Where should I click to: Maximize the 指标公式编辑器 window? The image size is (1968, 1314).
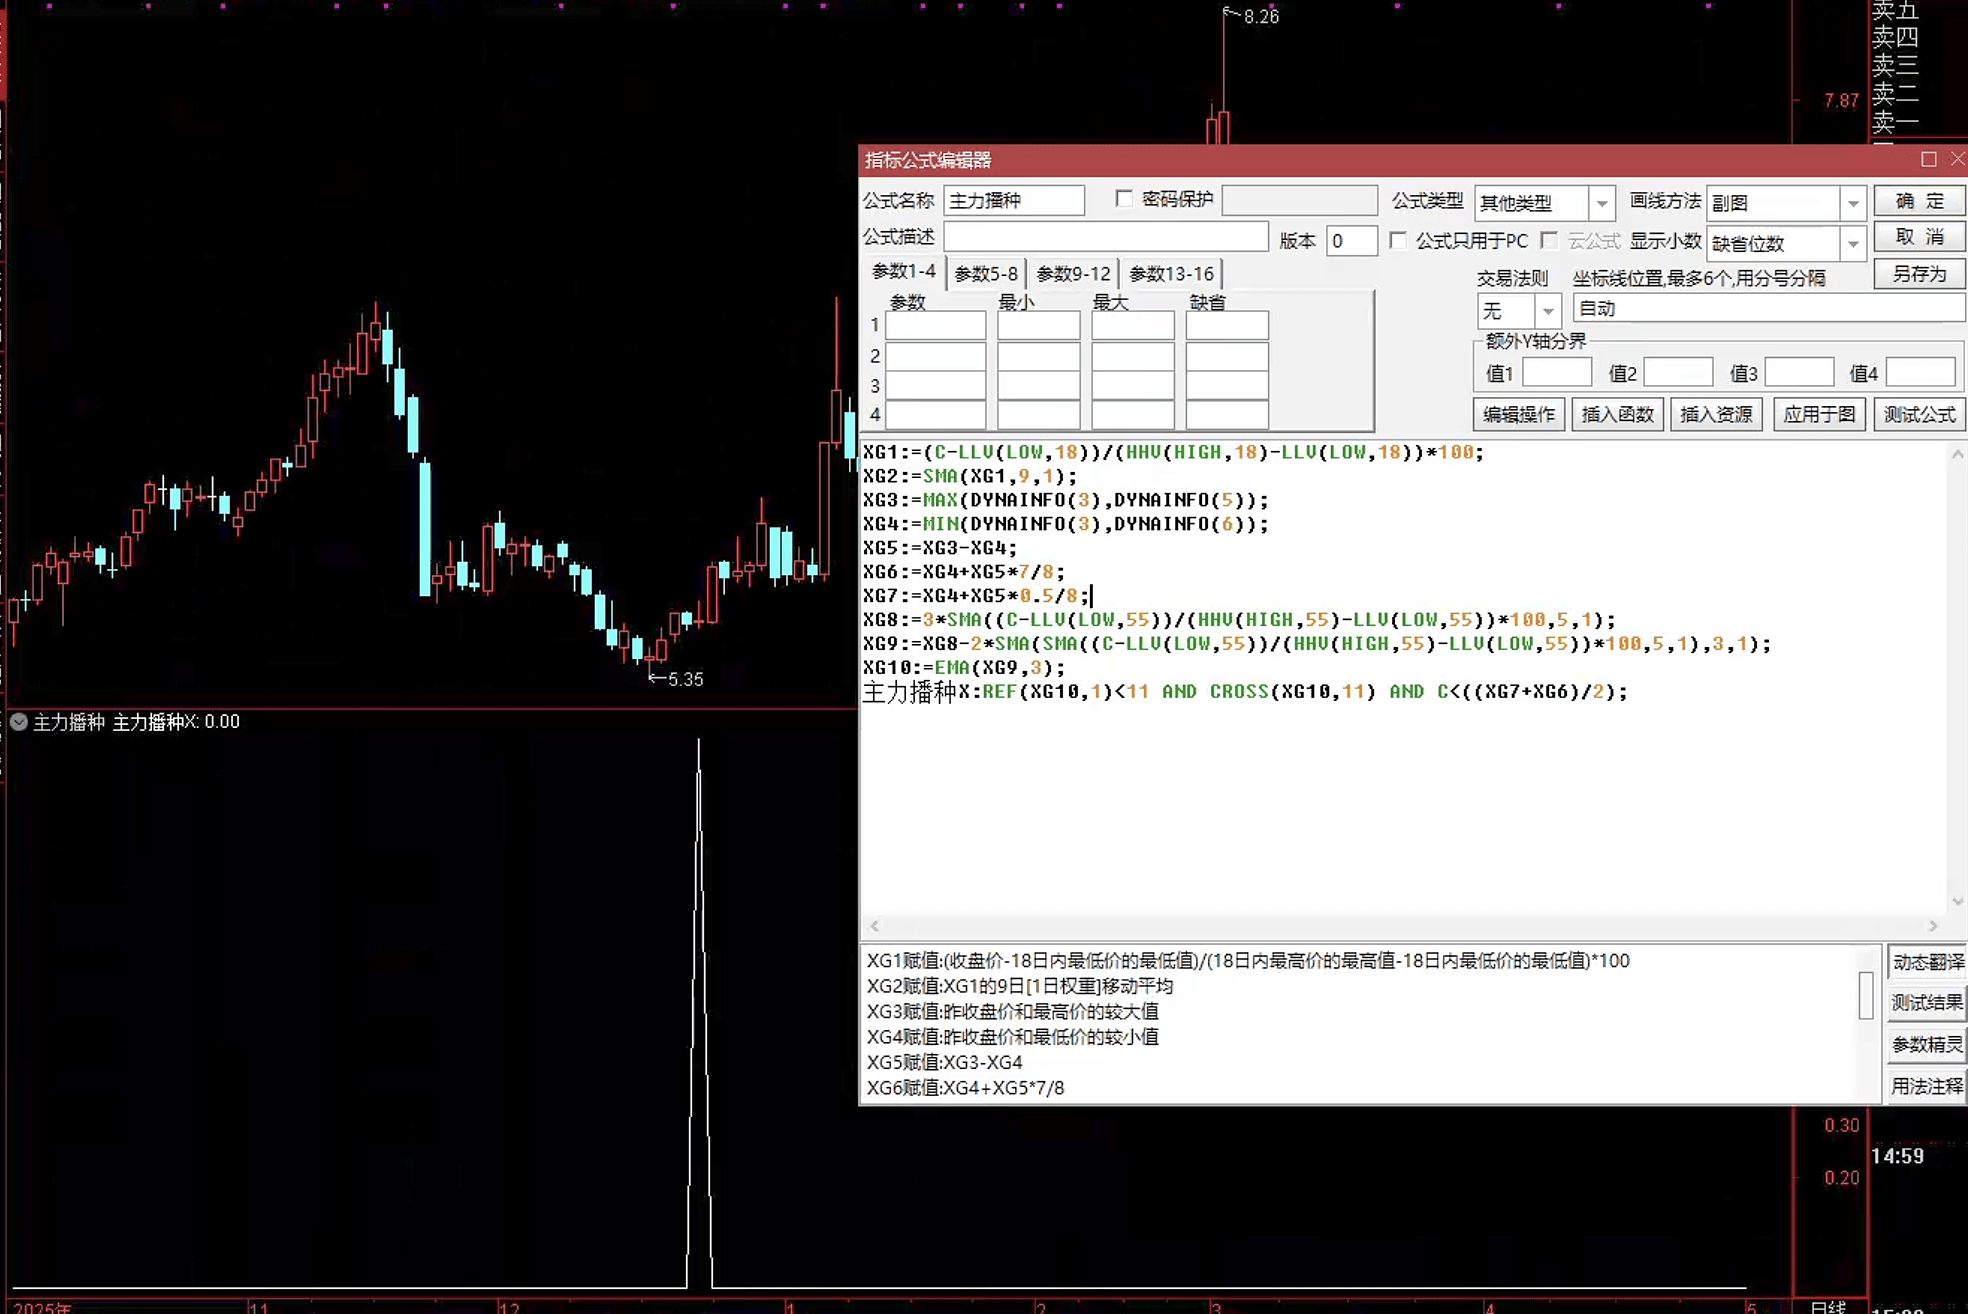(x=1929, y=160)
